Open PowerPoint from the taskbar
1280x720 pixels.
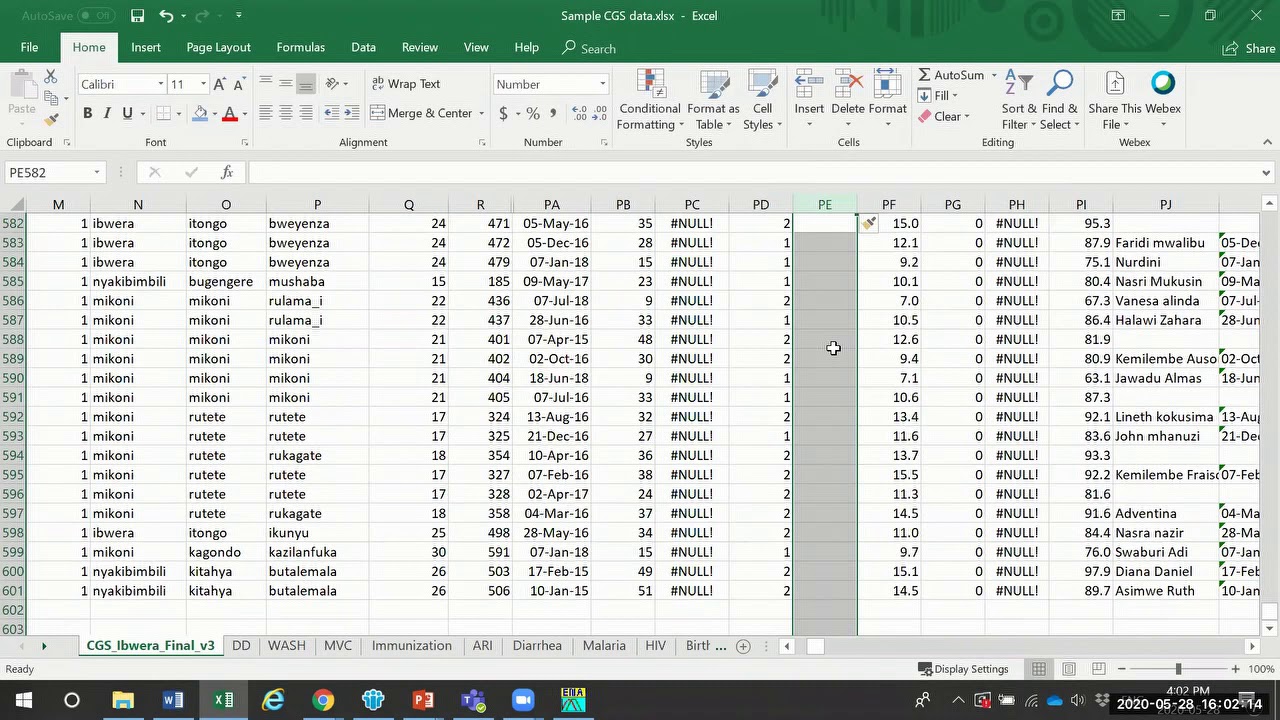pyautogui.click(x=423, y=700)
